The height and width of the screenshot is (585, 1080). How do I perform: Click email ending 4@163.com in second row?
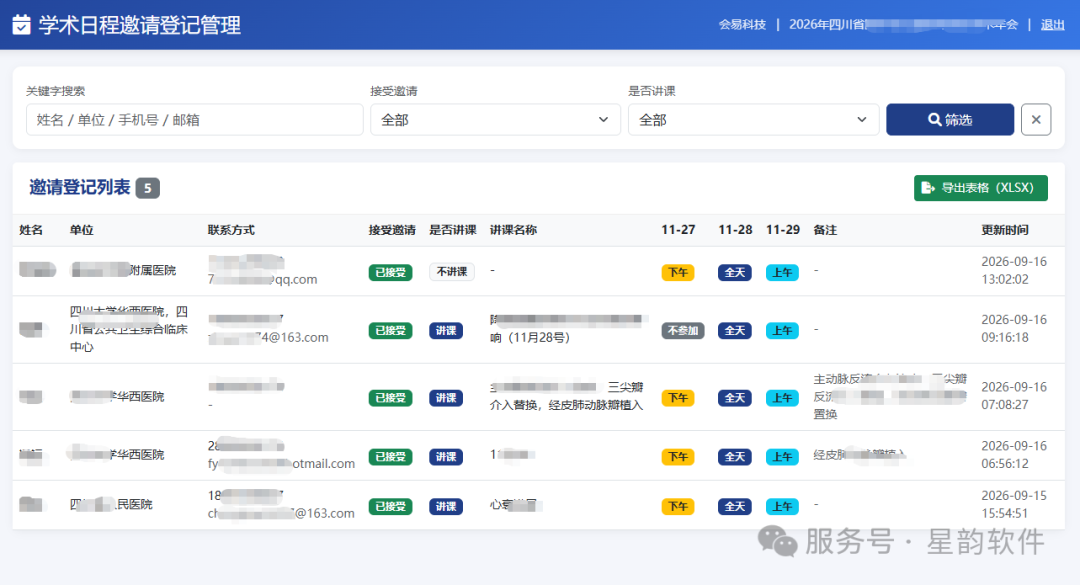click(x=269, y=338)
